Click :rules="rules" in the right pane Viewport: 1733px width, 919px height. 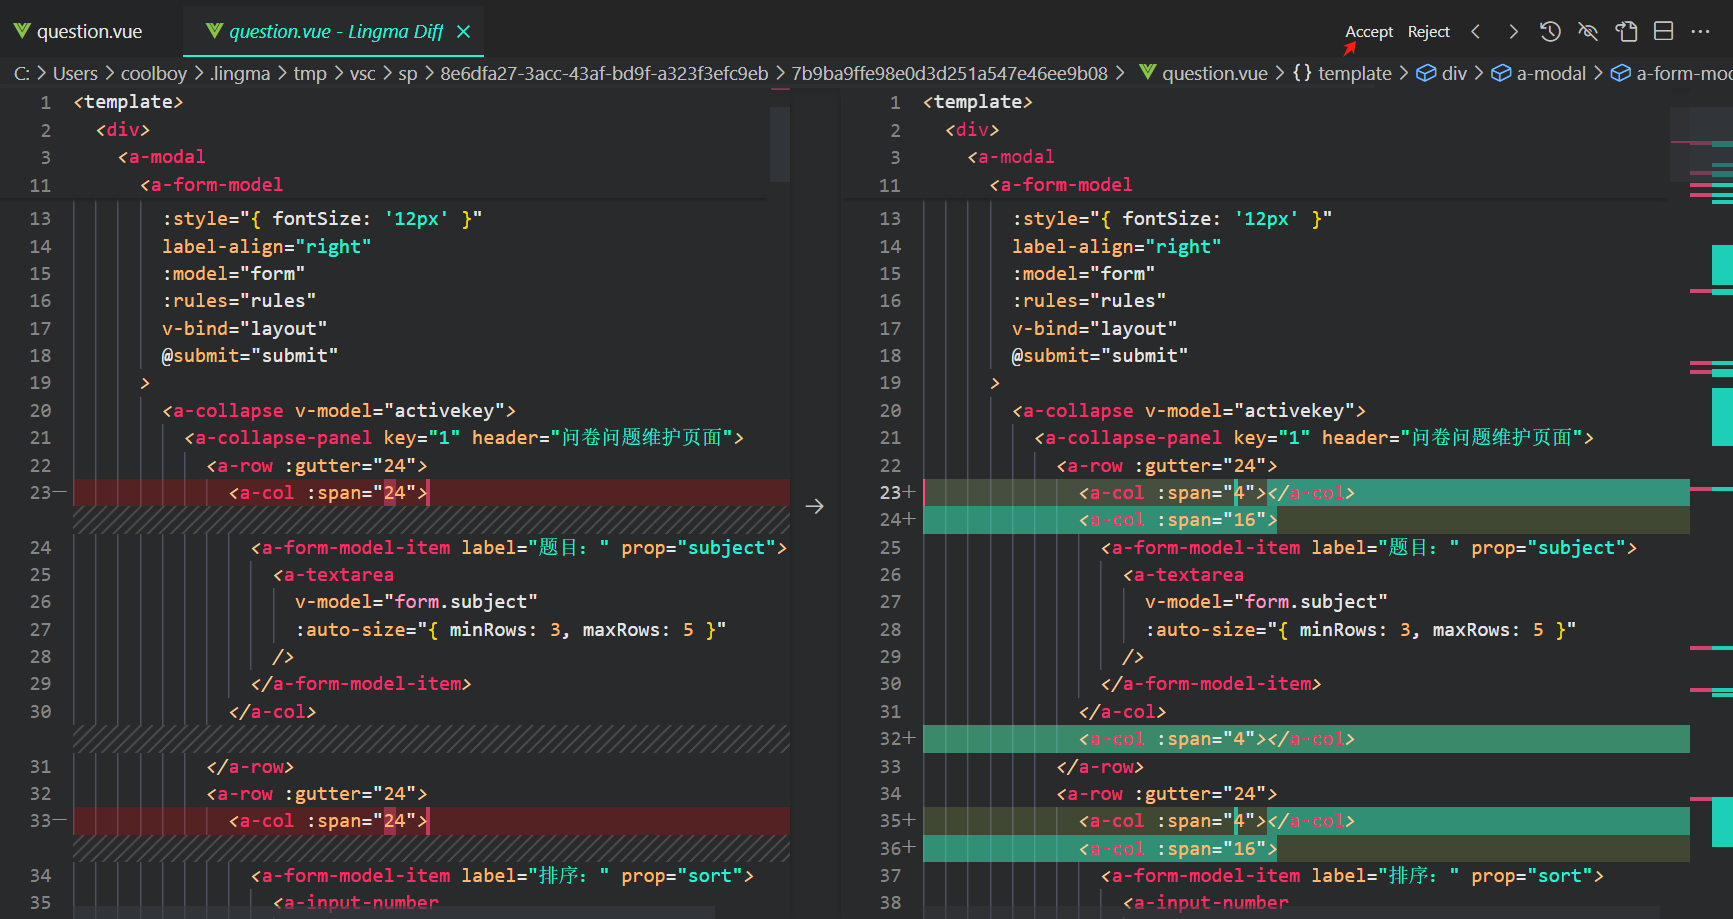click(x=1089, y=301)
